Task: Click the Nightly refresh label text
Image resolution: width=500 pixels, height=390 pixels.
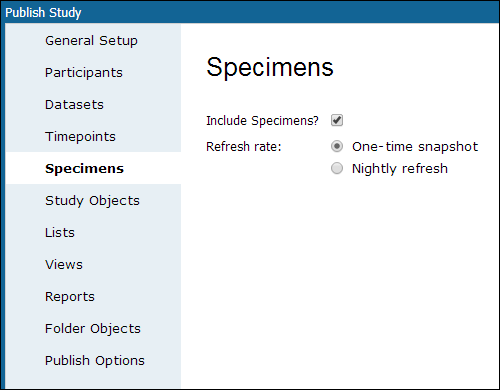Action: point(400,169)
